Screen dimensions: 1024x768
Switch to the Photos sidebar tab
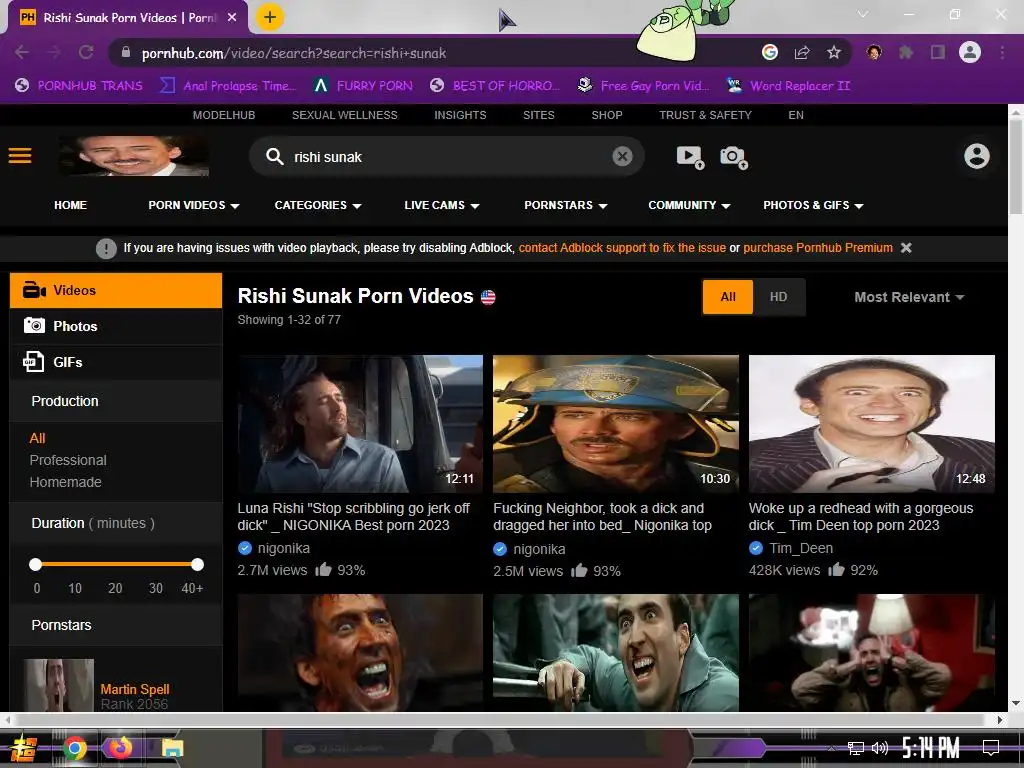pos(116,327)
